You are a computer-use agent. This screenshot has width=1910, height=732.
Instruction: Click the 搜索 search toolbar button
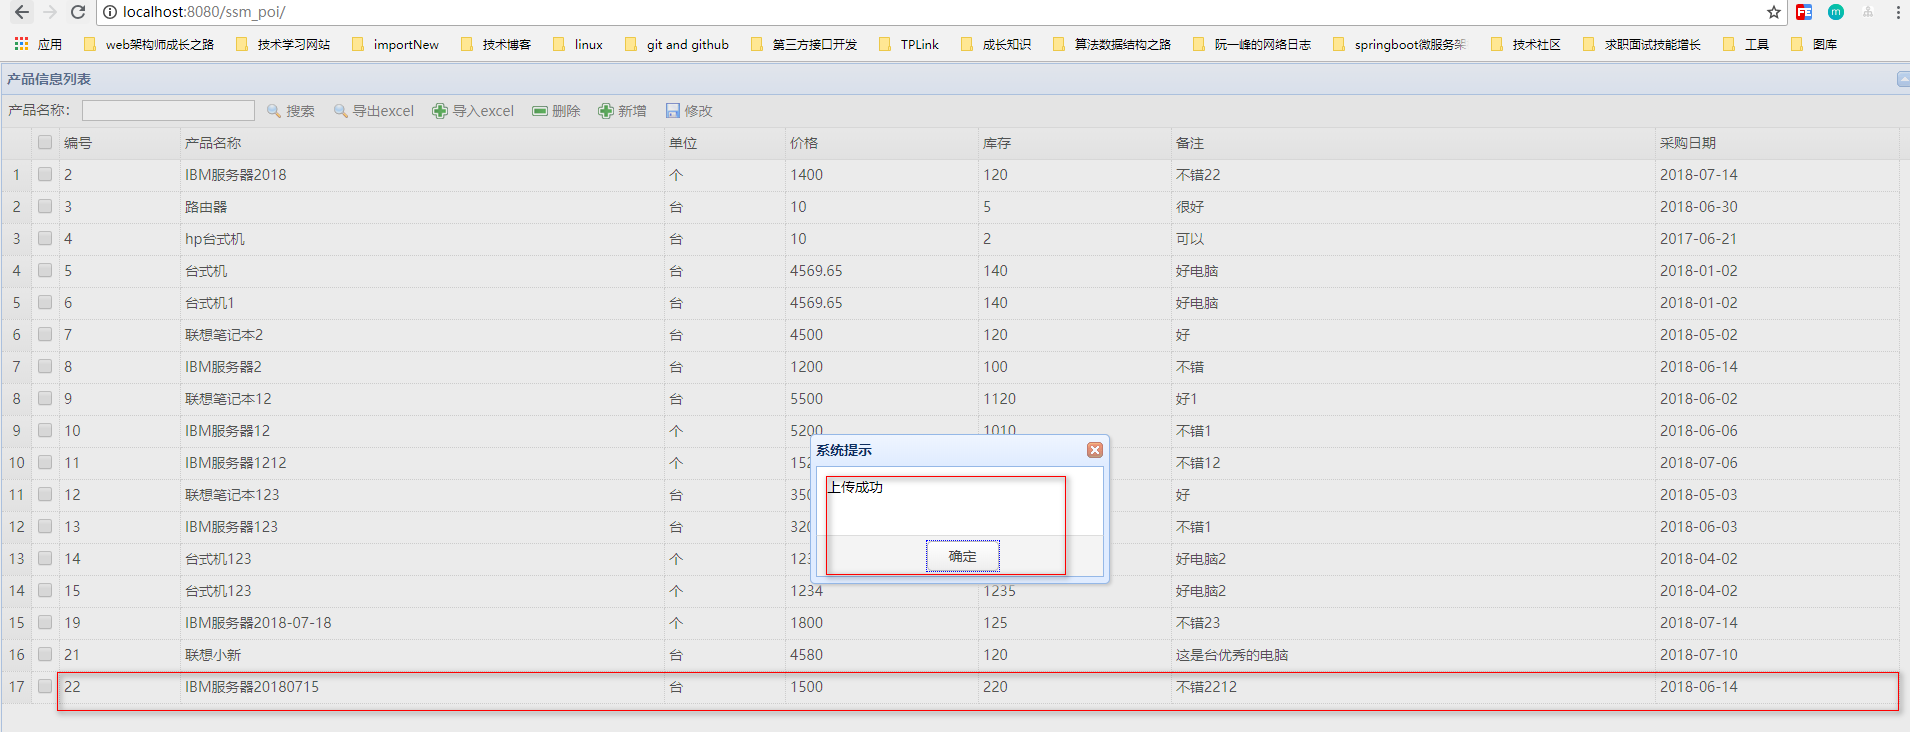291,111
